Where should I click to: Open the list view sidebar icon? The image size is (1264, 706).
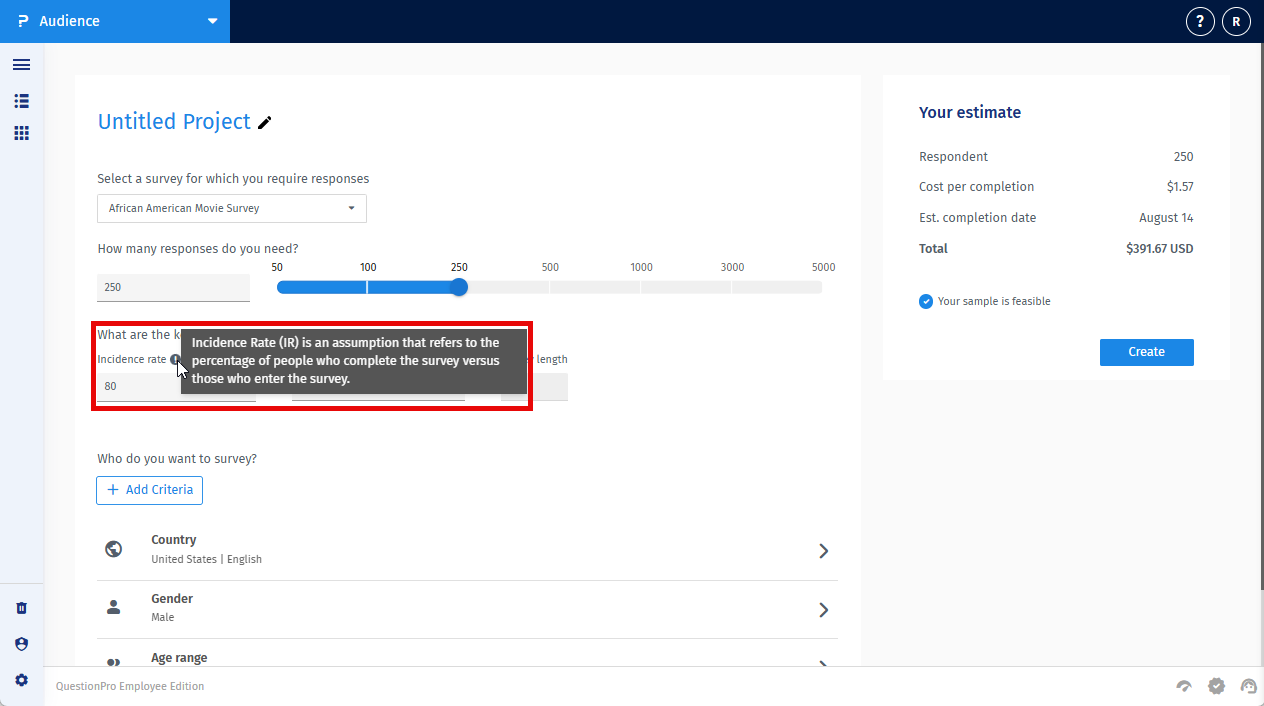pyautogui.click(x=21, y=101)
